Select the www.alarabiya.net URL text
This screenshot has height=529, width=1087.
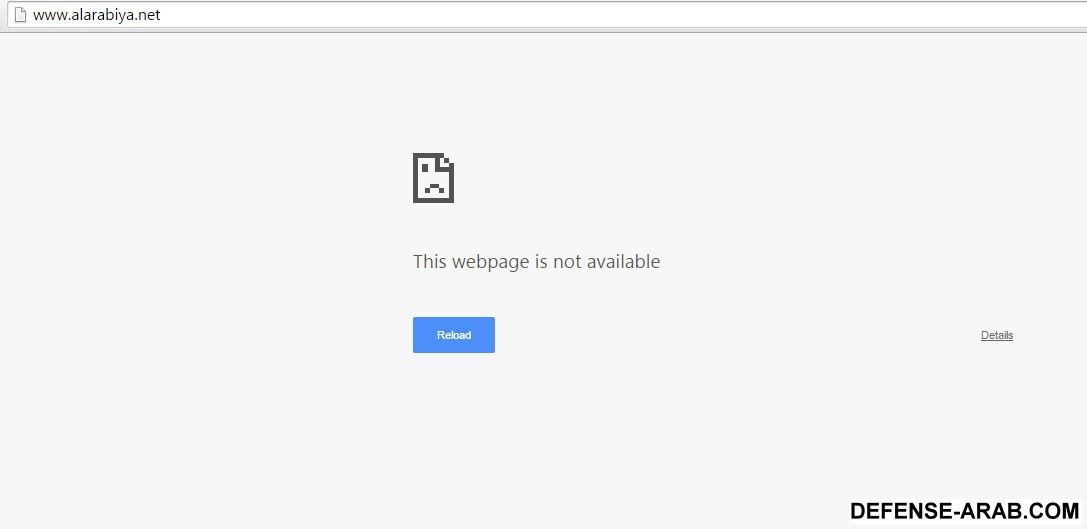(x=96, y=15)
